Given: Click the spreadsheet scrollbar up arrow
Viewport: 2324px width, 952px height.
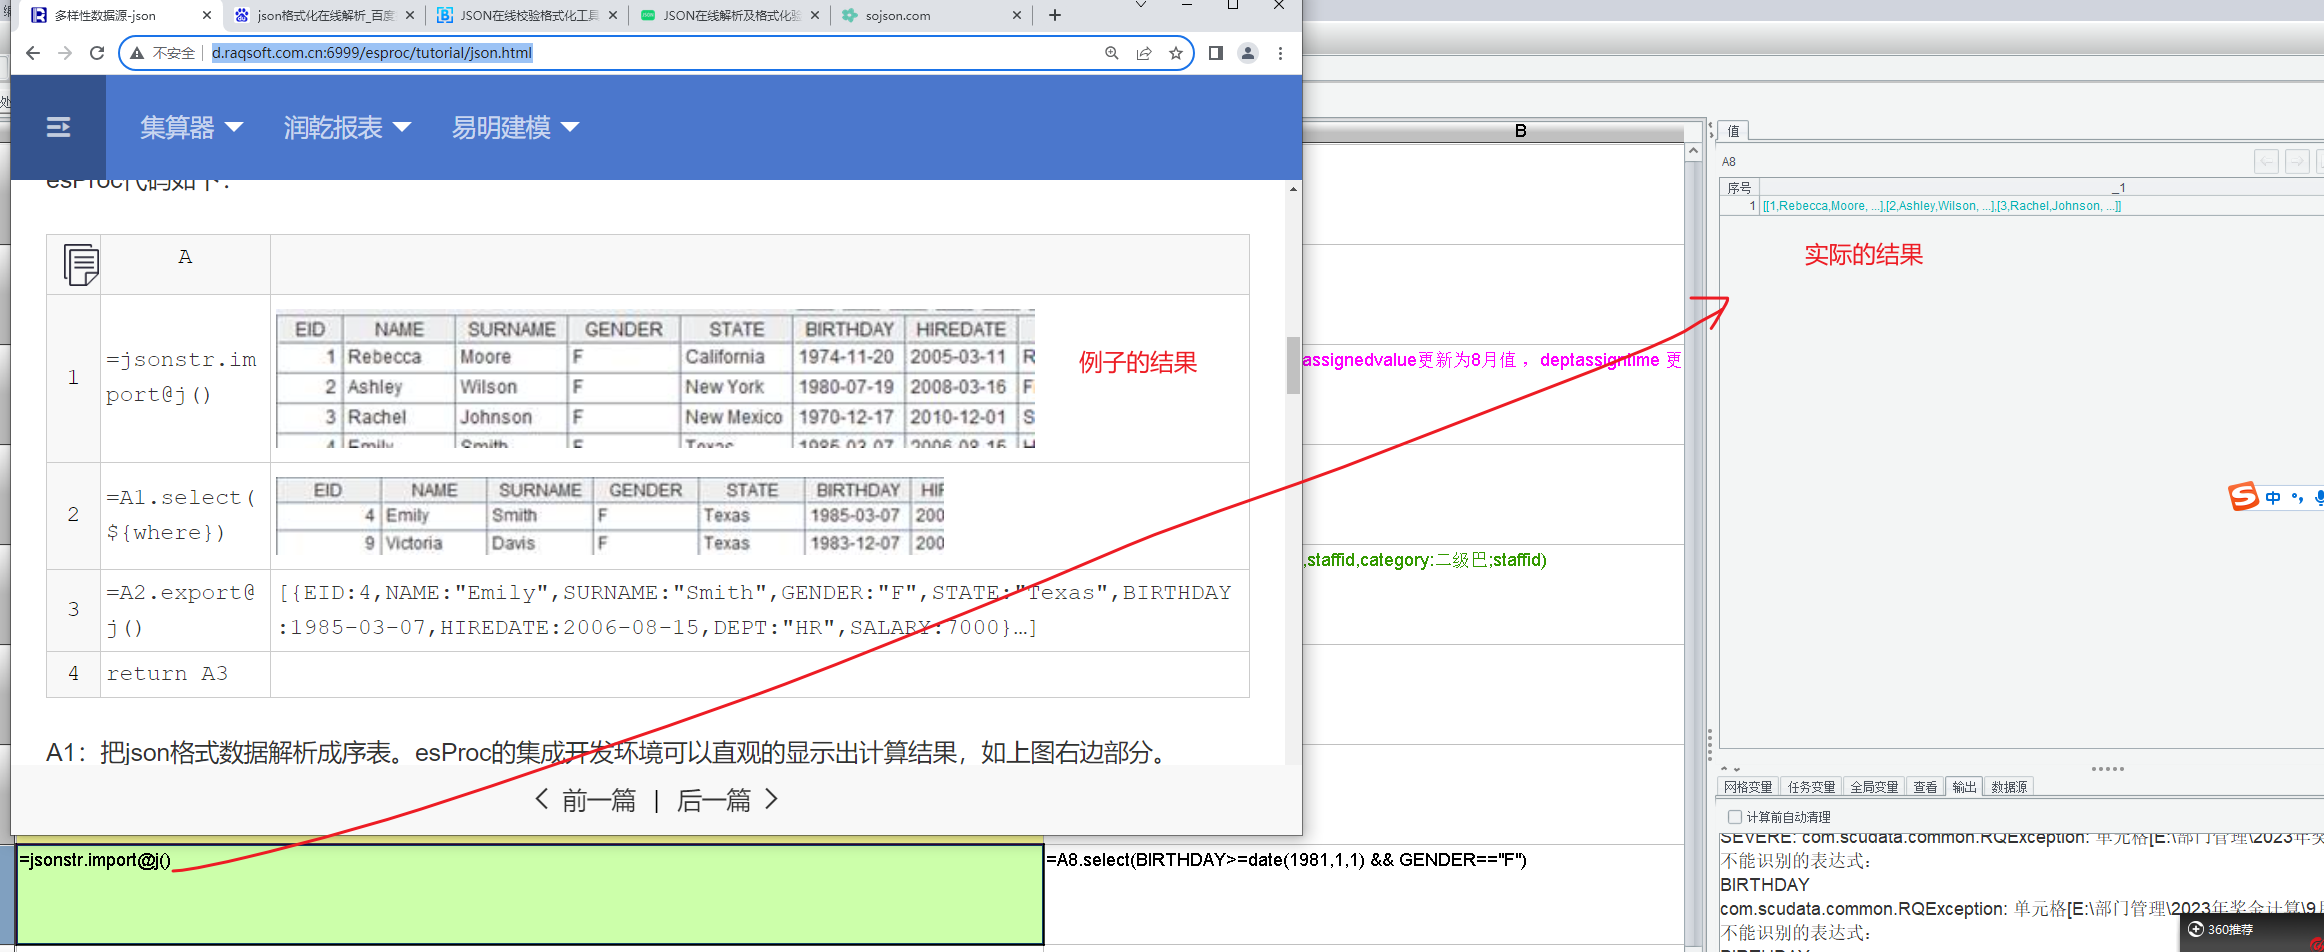Looking at the screenshot, I should [1693, 152].
